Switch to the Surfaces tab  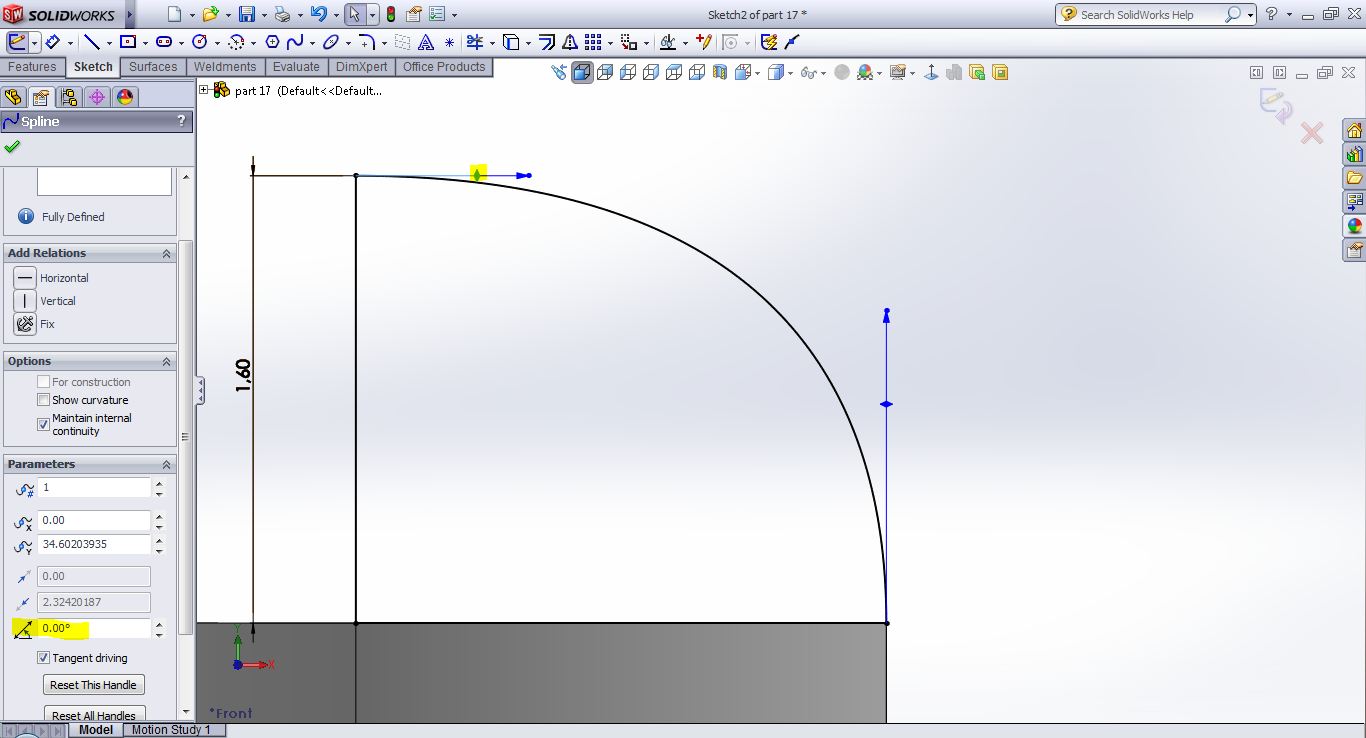[x=153, y=67]
